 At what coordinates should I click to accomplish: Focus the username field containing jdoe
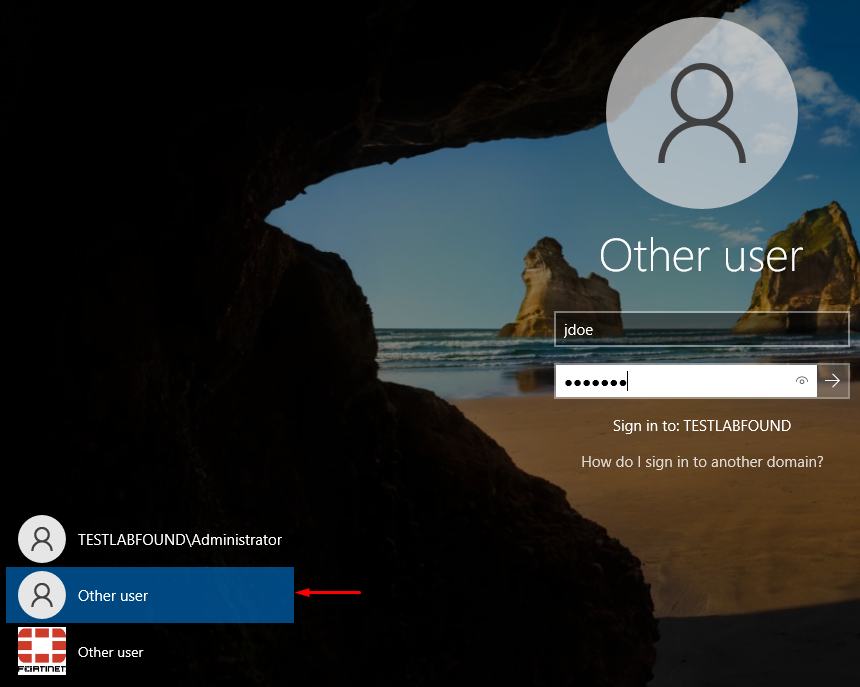[700, 329]
